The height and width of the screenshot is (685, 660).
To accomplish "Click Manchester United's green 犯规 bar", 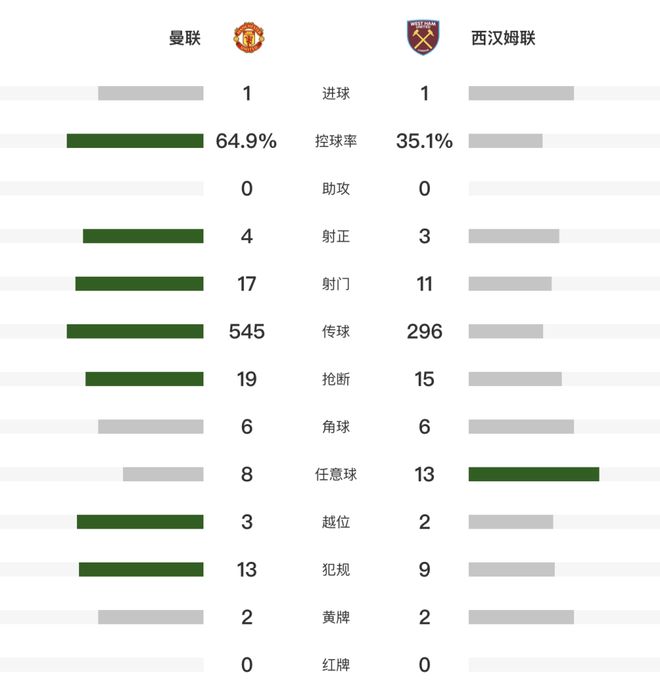I will click(141, 569).
